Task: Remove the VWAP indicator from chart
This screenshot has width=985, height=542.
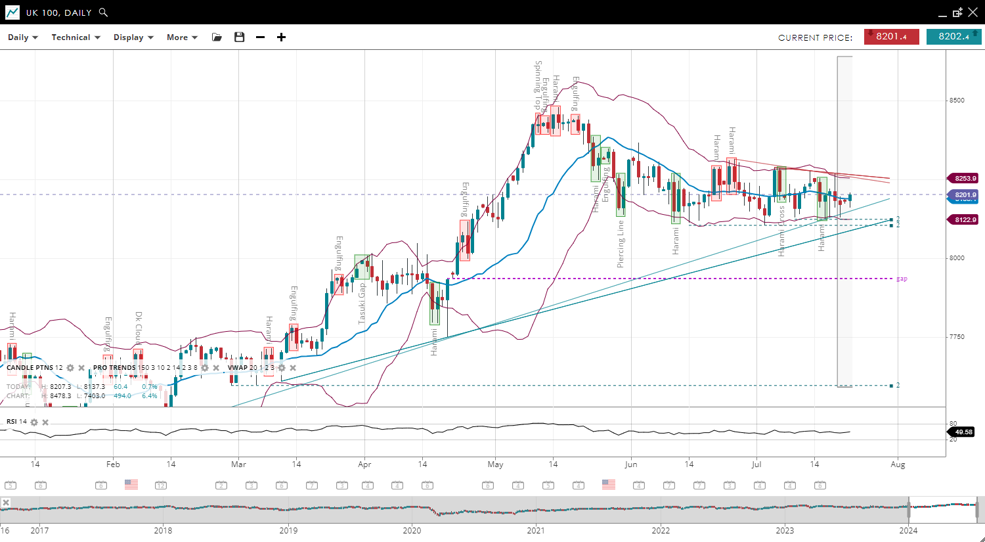Action: point(292,368)
